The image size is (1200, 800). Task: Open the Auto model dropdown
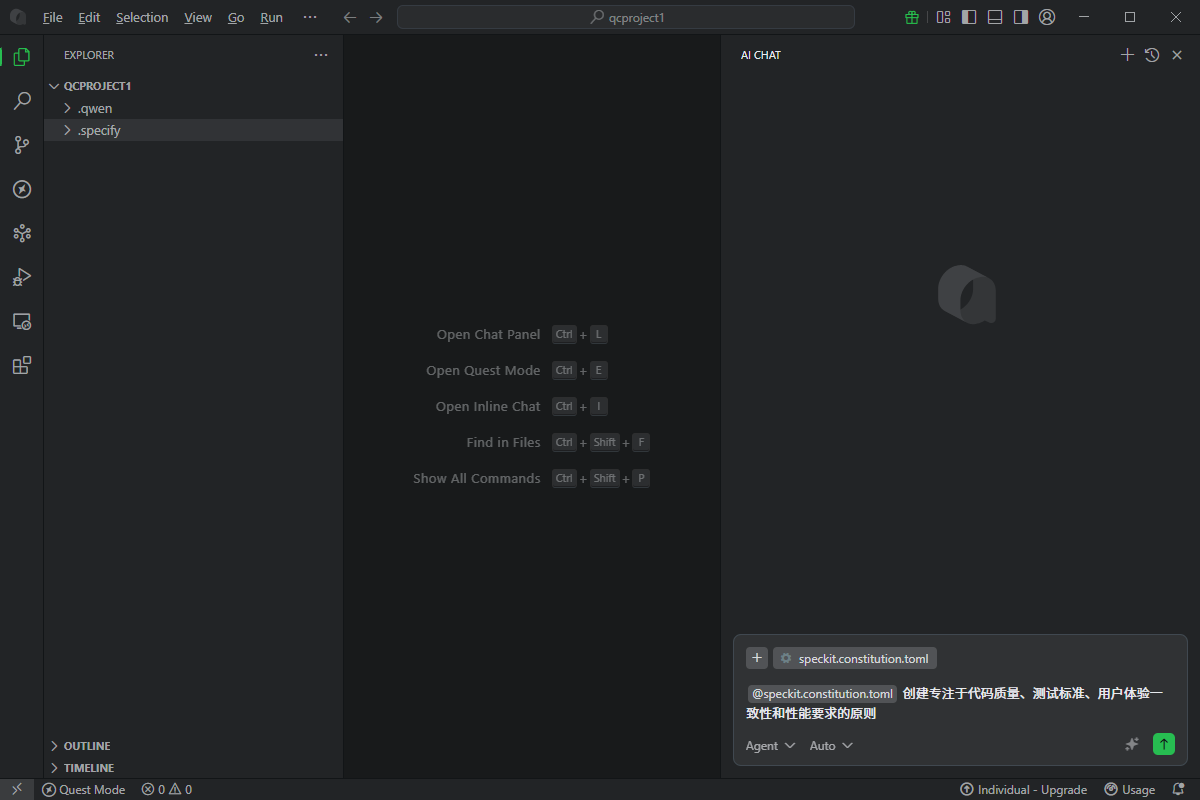click(831, 746)
